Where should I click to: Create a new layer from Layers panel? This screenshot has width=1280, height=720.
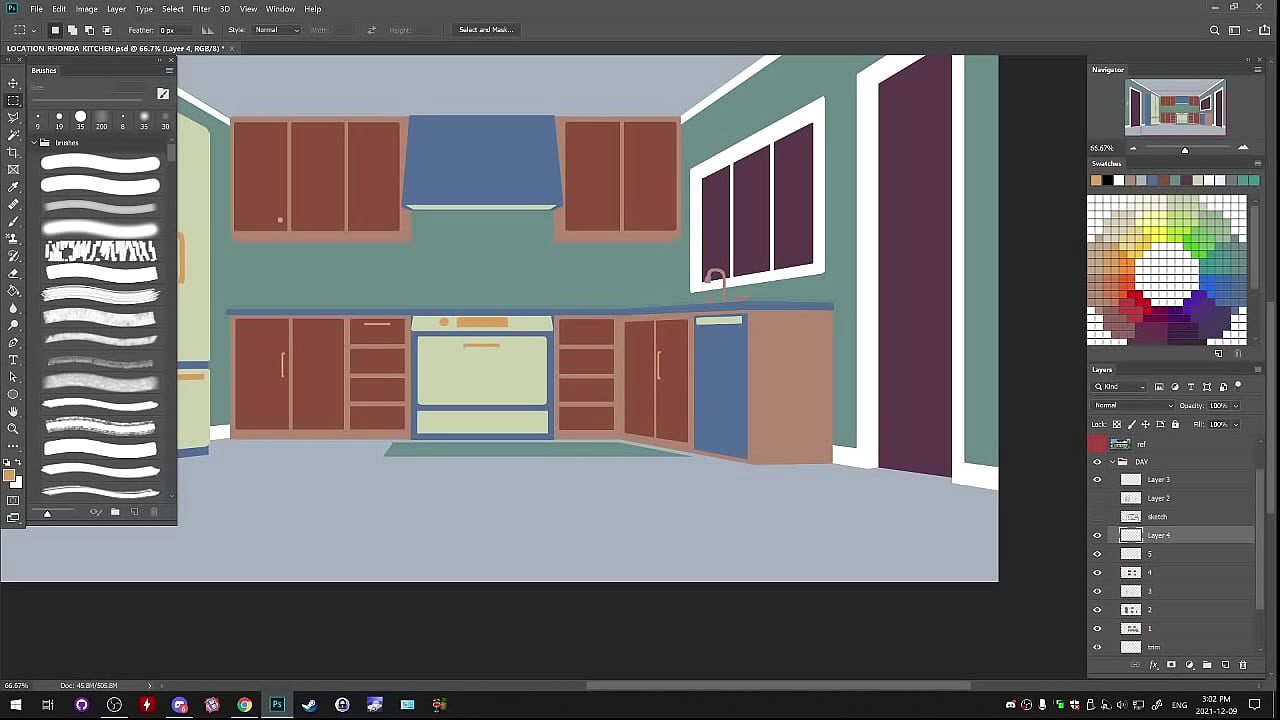[x=1225, y=665]
